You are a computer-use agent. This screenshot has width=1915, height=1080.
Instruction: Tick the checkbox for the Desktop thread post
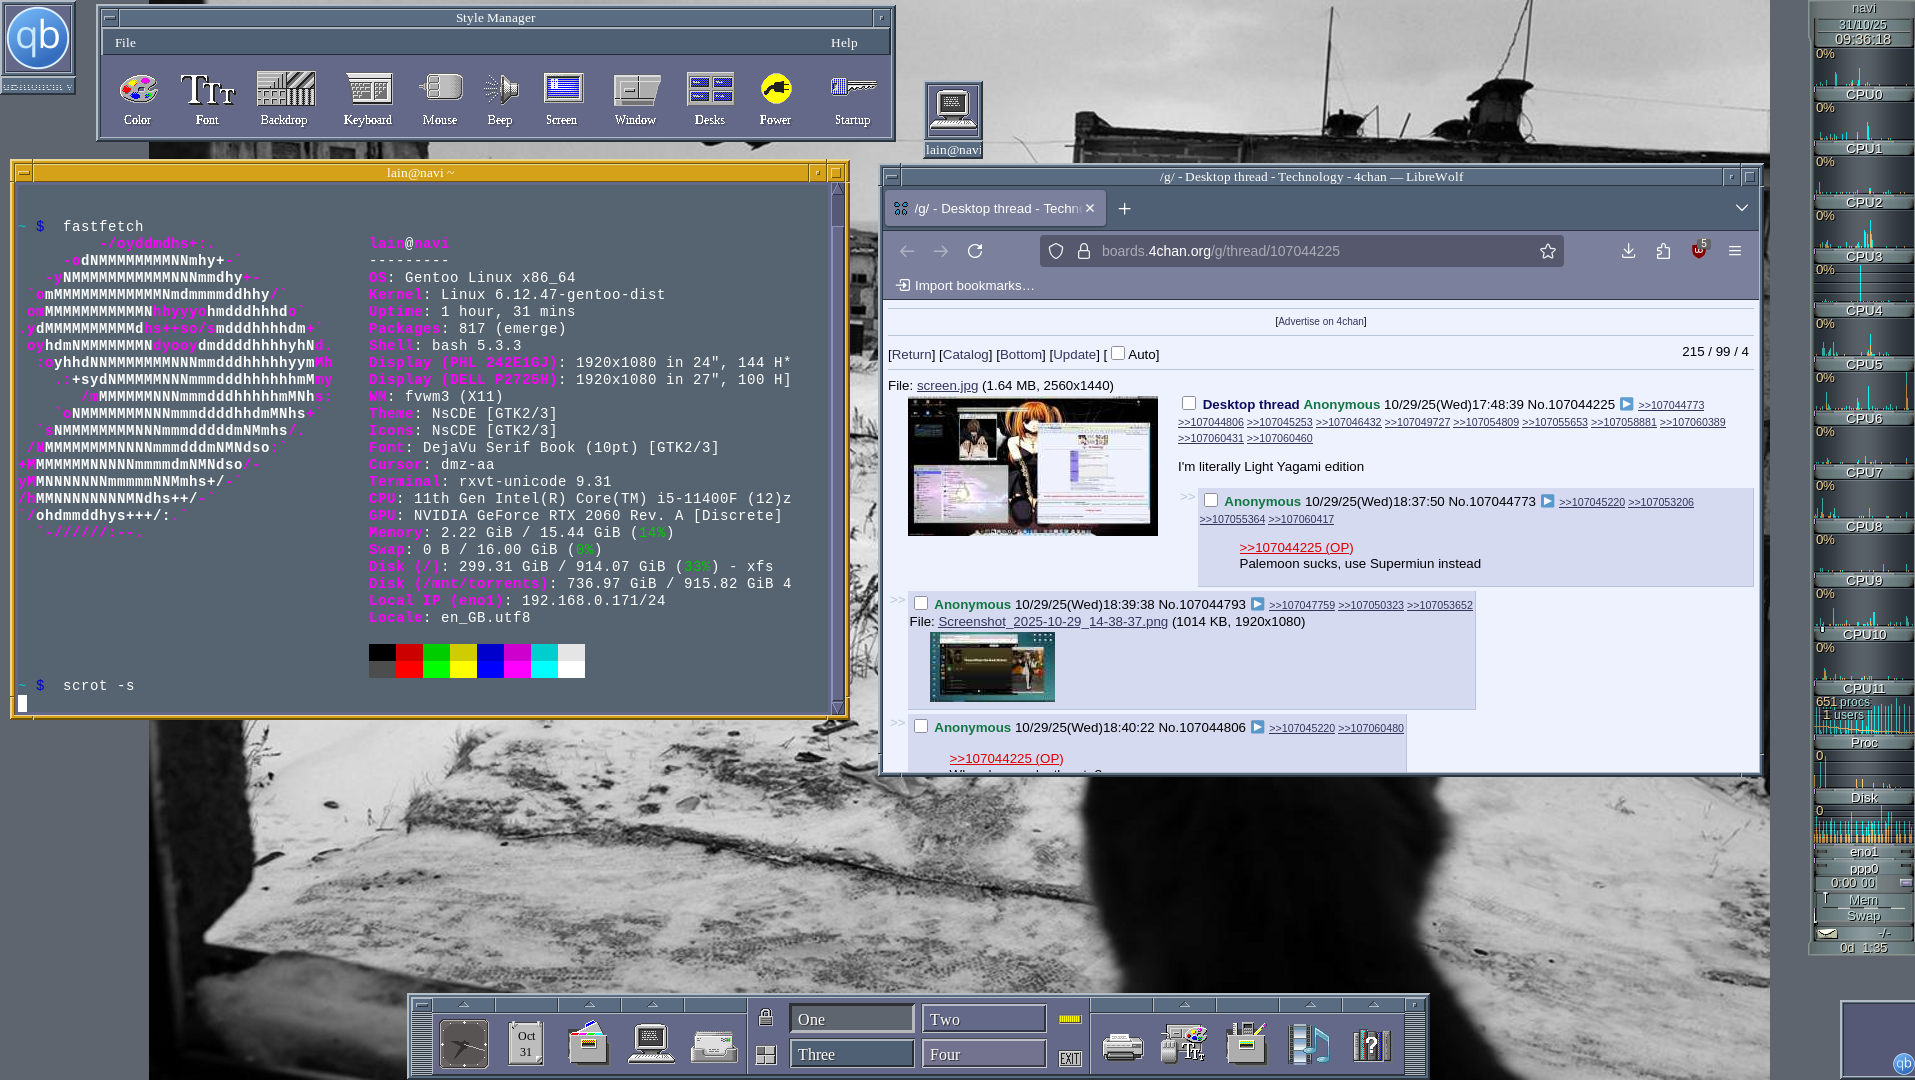coord(1189,403)
